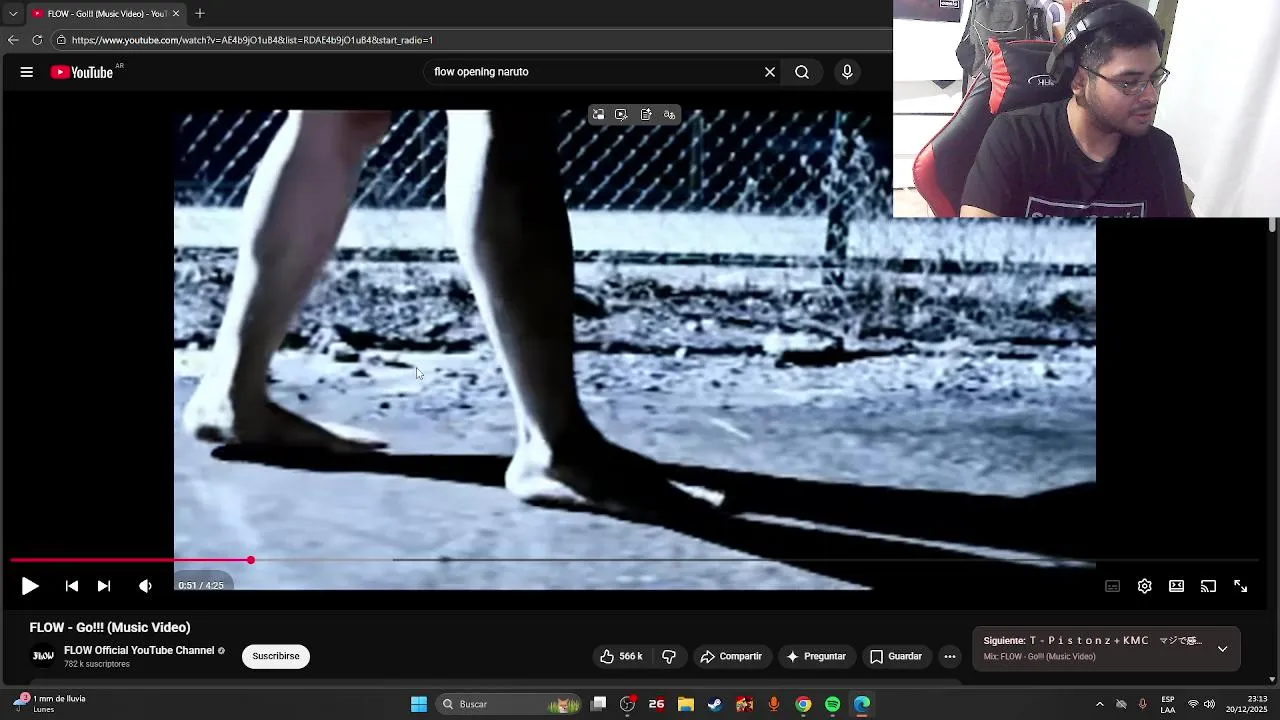Screen dimensions: 1280x720
Task: Click the browser address bar URL
Action: coord(252,40)
